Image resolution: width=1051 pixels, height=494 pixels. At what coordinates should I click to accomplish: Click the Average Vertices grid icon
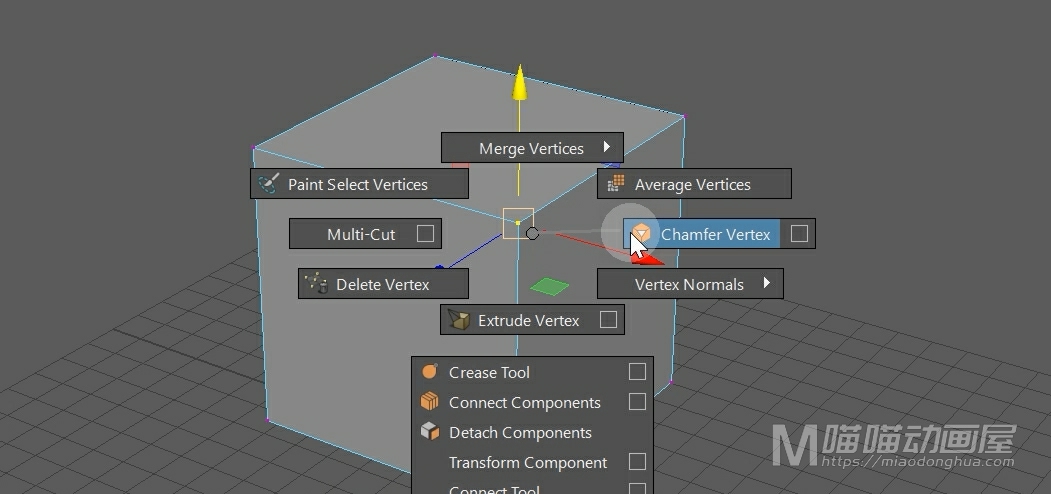(x=616, y=184)
